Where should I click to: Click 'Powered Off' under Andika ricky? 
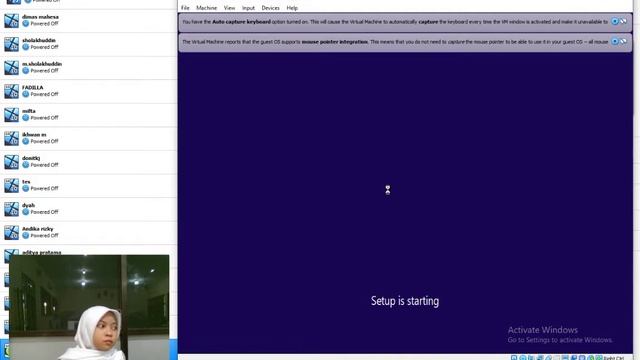[44, 236]
